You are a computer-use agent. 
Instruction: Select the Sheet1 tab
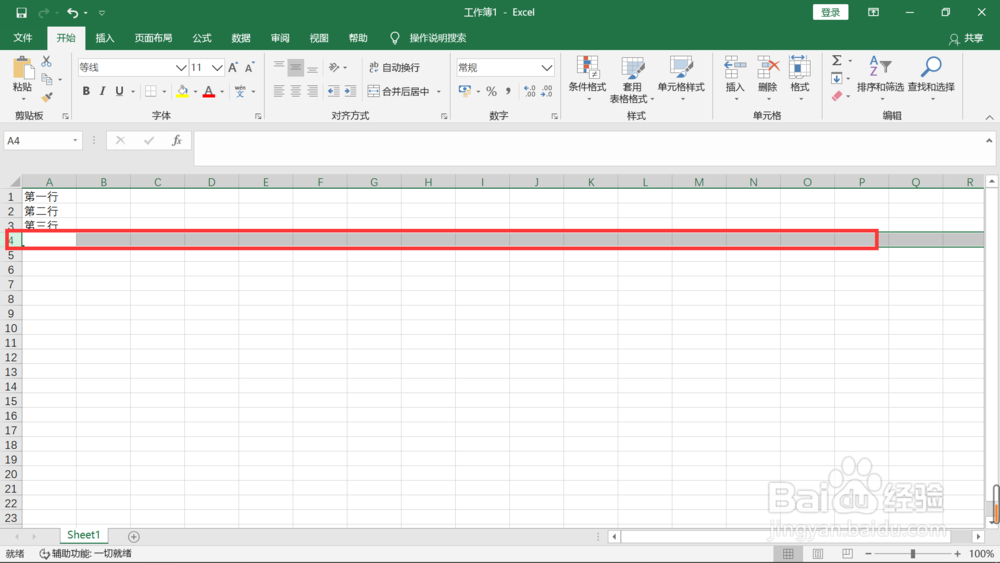pos(84,535)
